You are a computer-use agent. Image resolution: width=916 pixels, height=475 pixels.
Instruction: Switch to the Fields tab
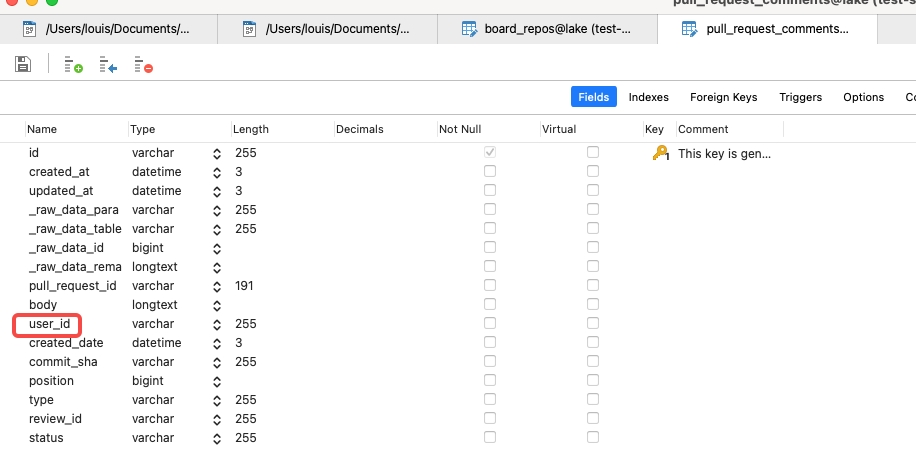click(x=594, y=97)
